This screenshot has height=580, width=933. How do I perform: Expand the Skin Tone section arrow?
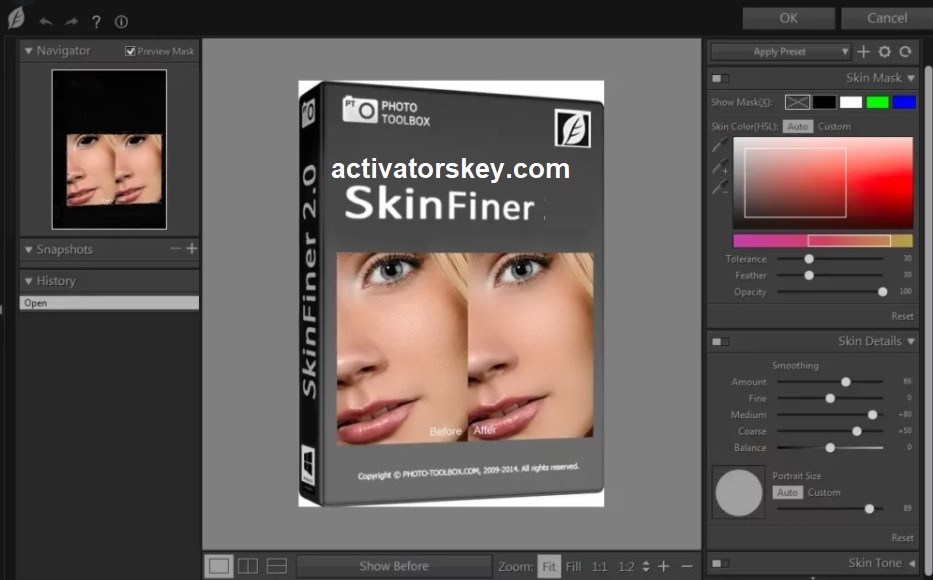pyautogui.click(x=912, y=563)
